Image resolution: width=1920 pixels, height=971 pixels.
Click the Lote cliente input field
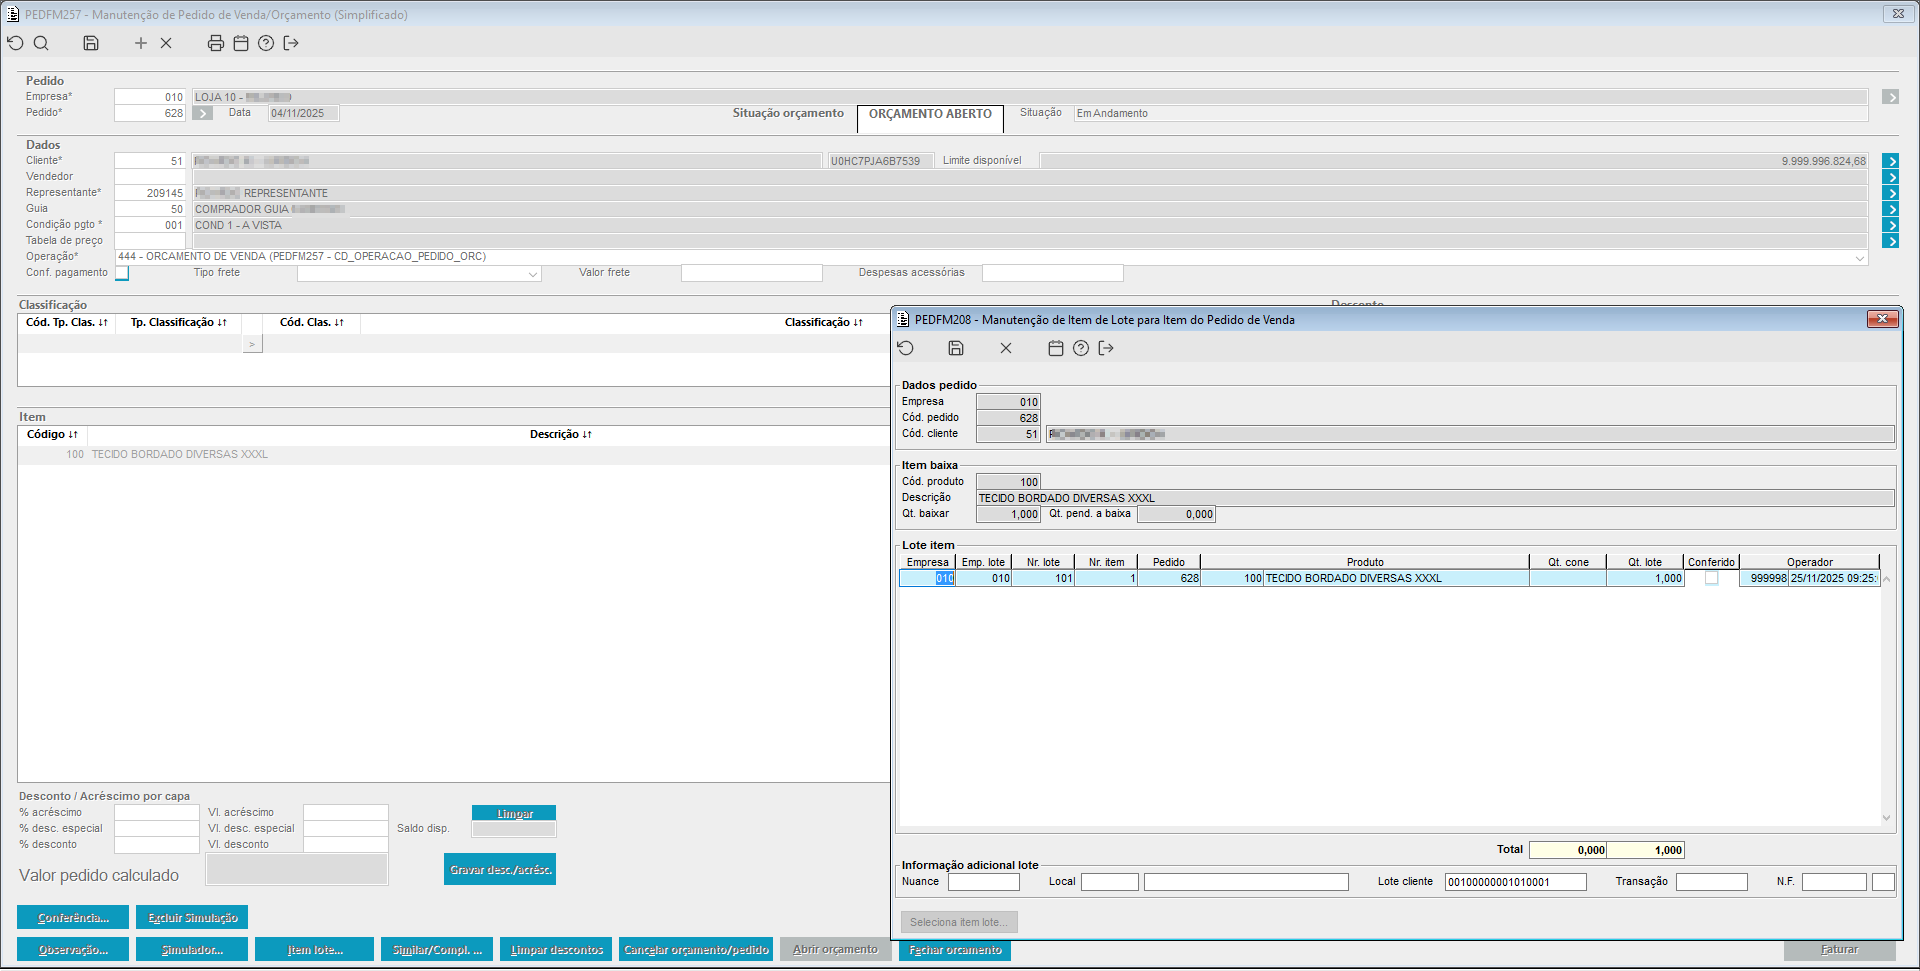pos(1515,882)
